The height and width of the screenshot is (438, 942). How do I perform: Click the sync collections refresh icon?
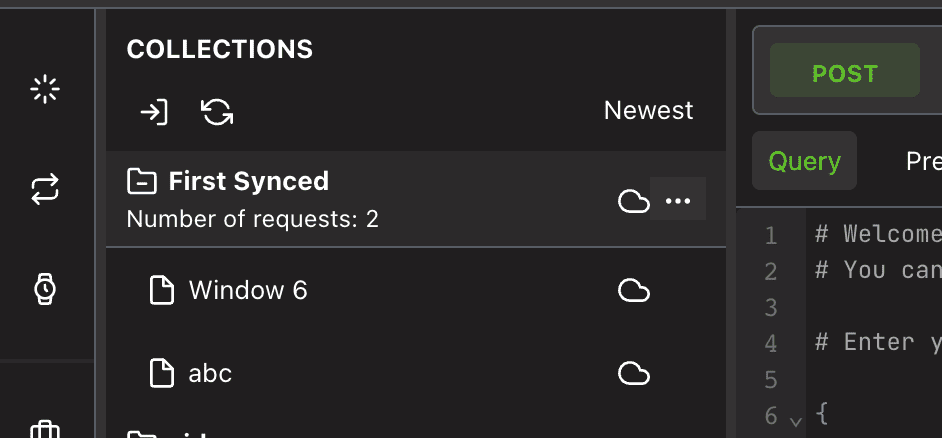(217, 112)
